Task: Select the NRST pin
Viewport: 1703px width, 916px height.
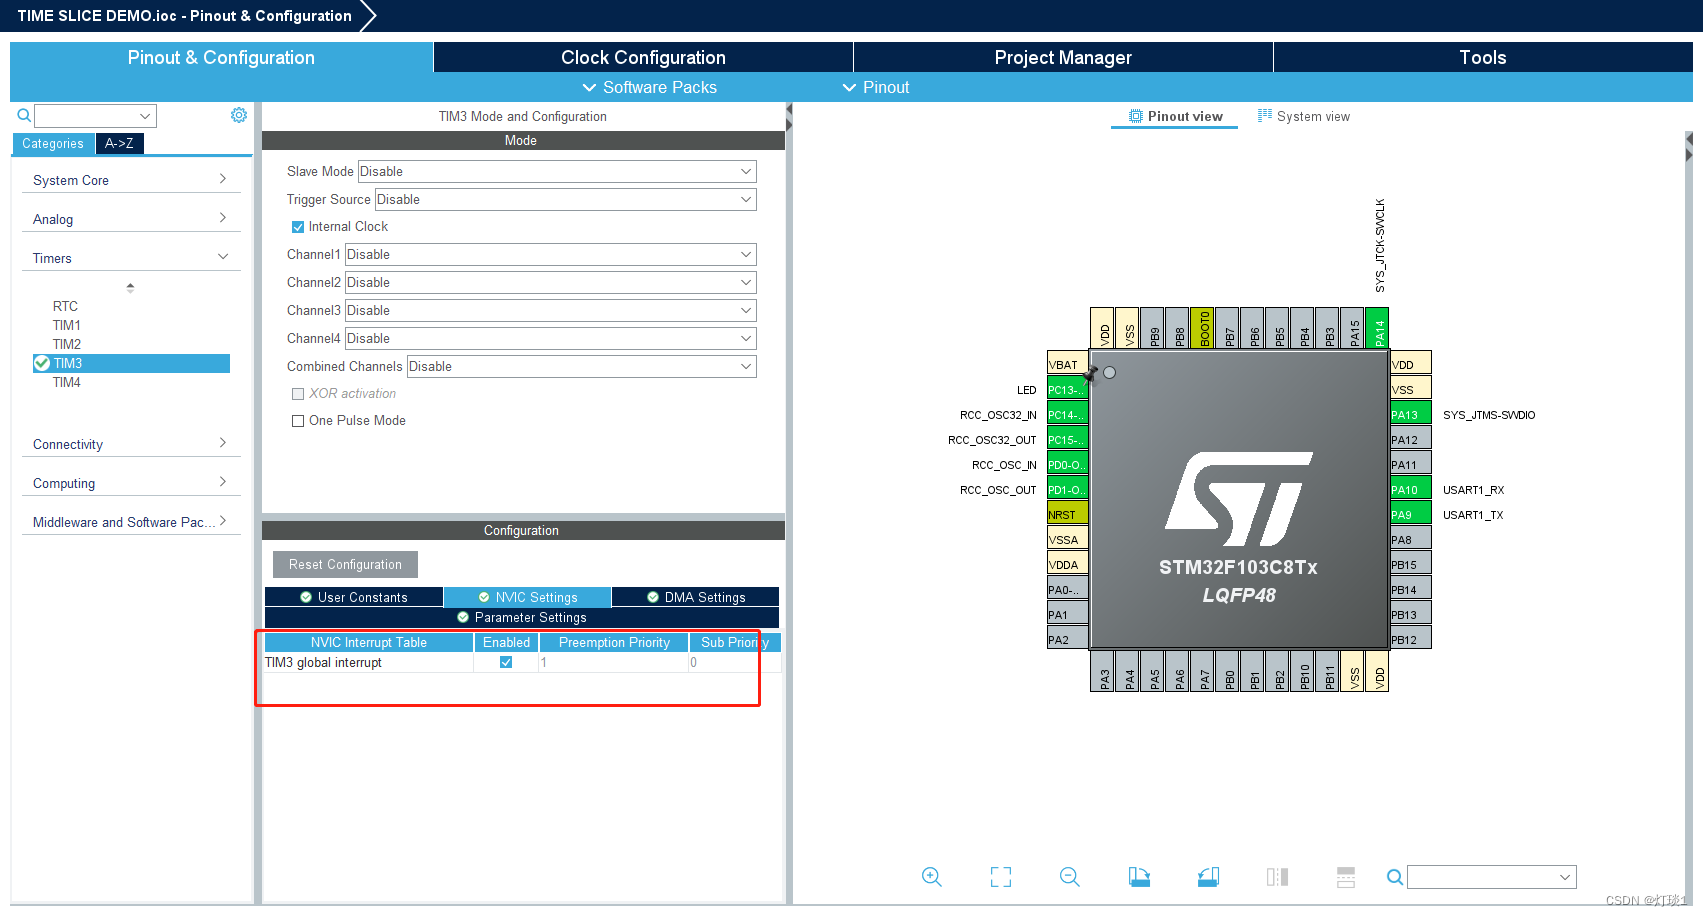Action: coord(1067,514)
